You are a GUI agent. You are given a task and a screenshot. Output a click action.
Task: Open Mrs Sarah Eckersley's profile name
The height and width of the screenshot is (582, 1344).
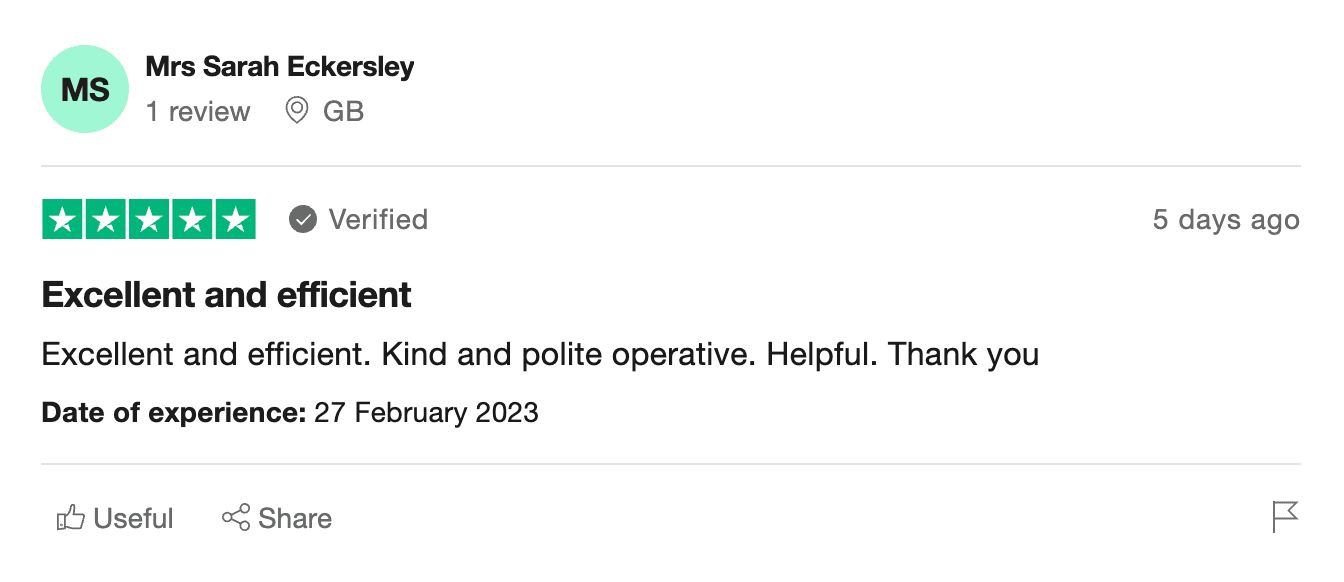click(x=280, y=67)
